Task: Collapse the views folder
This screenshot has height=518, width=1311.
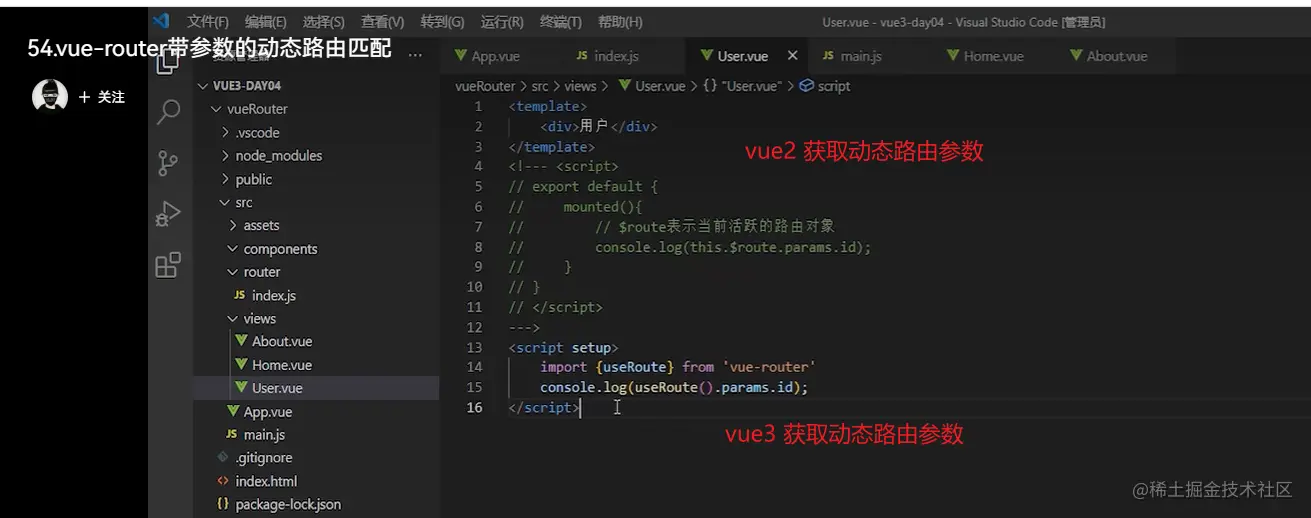Action: click(x=233, y=319)
